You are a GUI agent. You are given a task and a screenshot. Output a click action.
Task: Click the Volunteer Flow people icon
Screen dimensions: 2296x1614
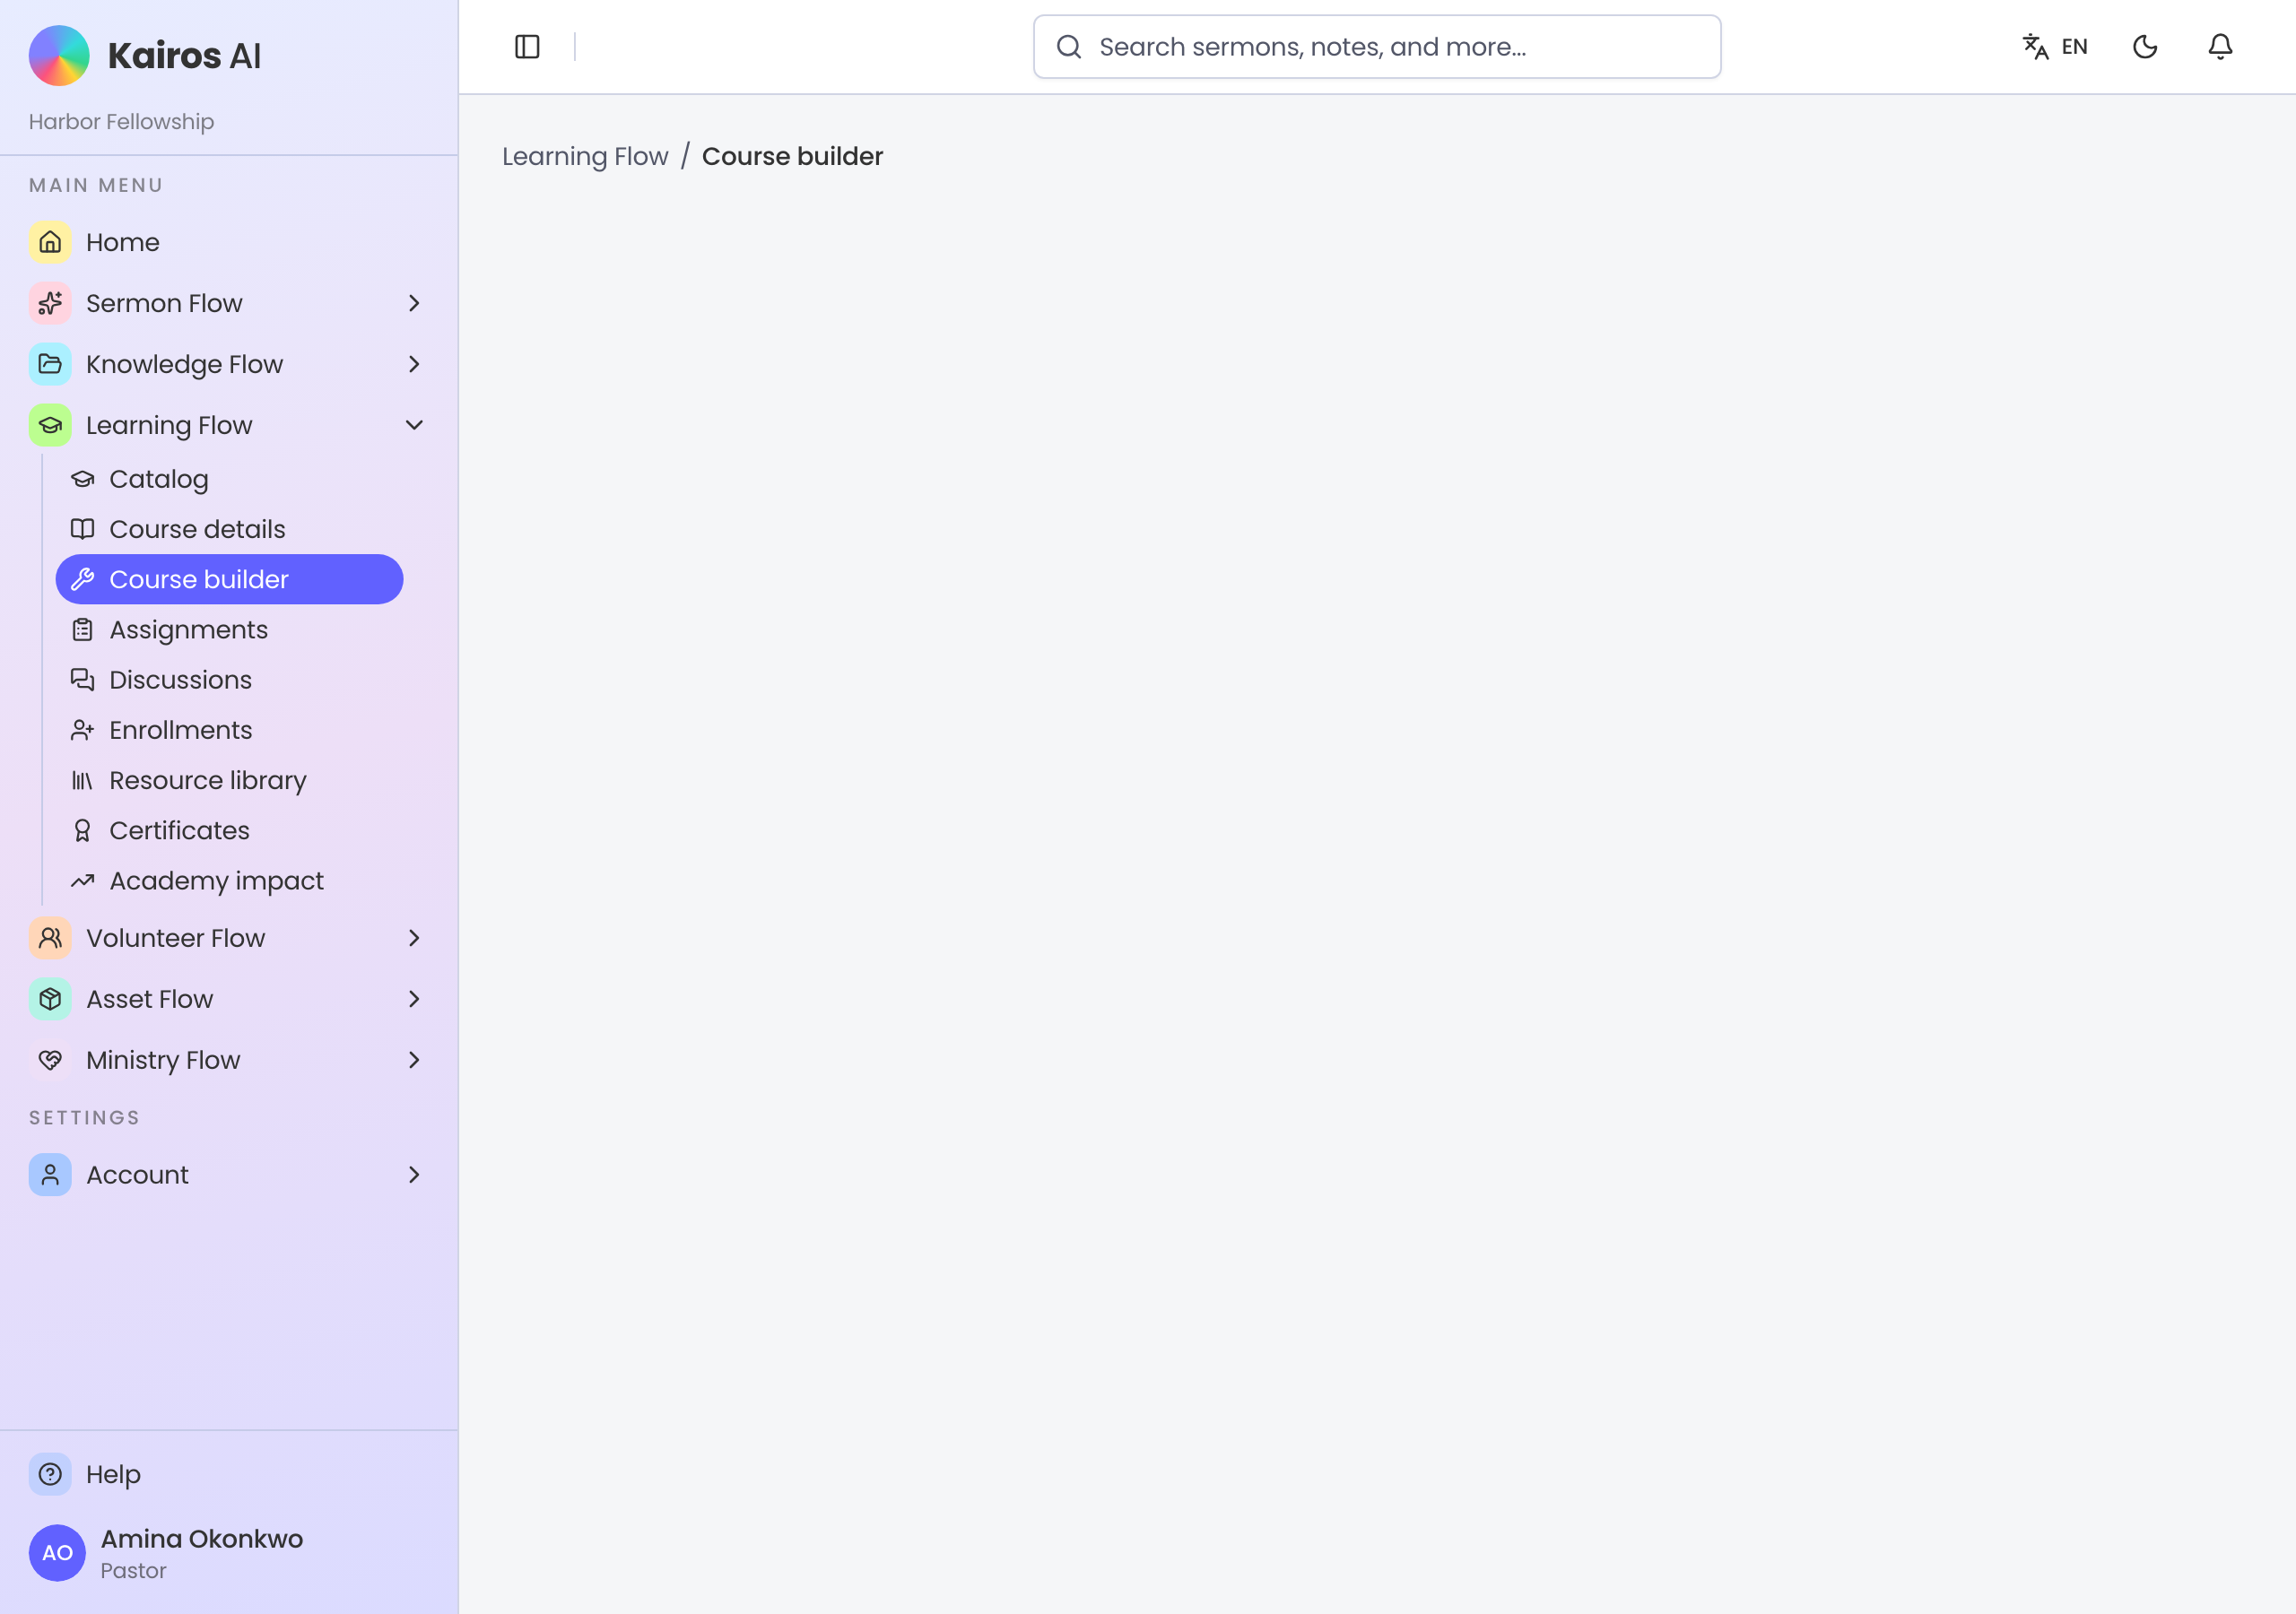(x=50, y=938)
